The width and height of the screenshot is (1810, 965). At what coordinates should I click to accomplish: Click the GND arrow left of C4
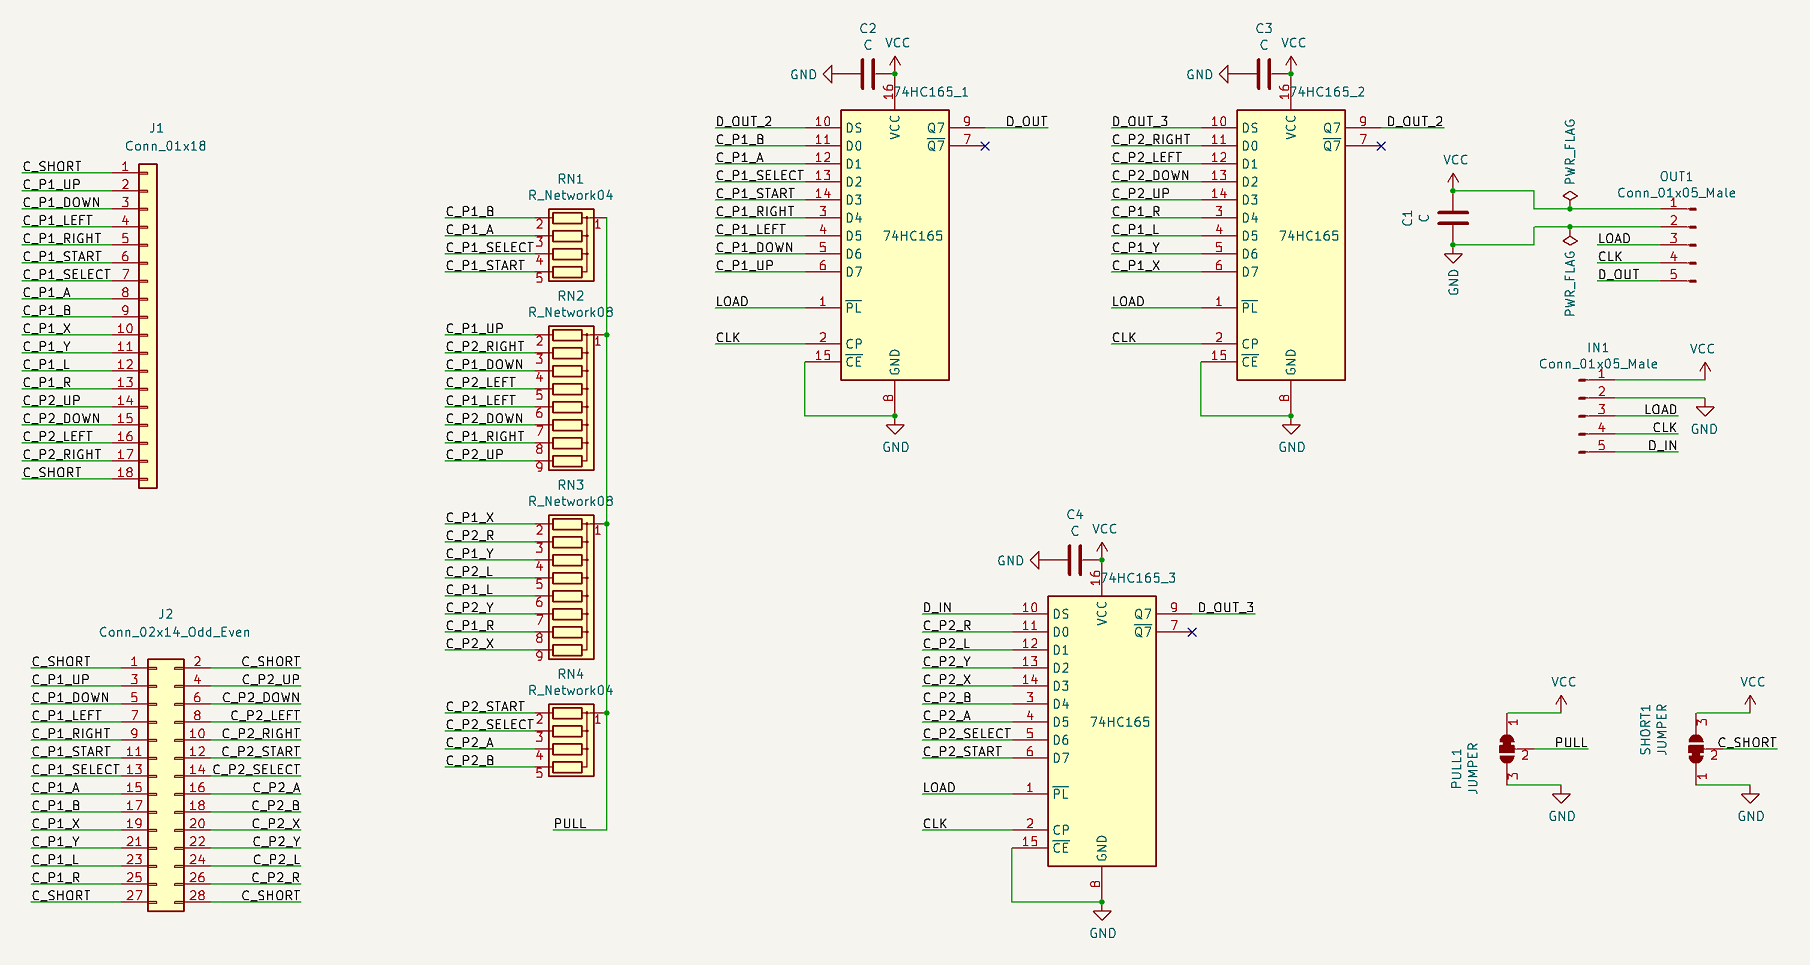pyautogui.click(x=1035, y=560)
